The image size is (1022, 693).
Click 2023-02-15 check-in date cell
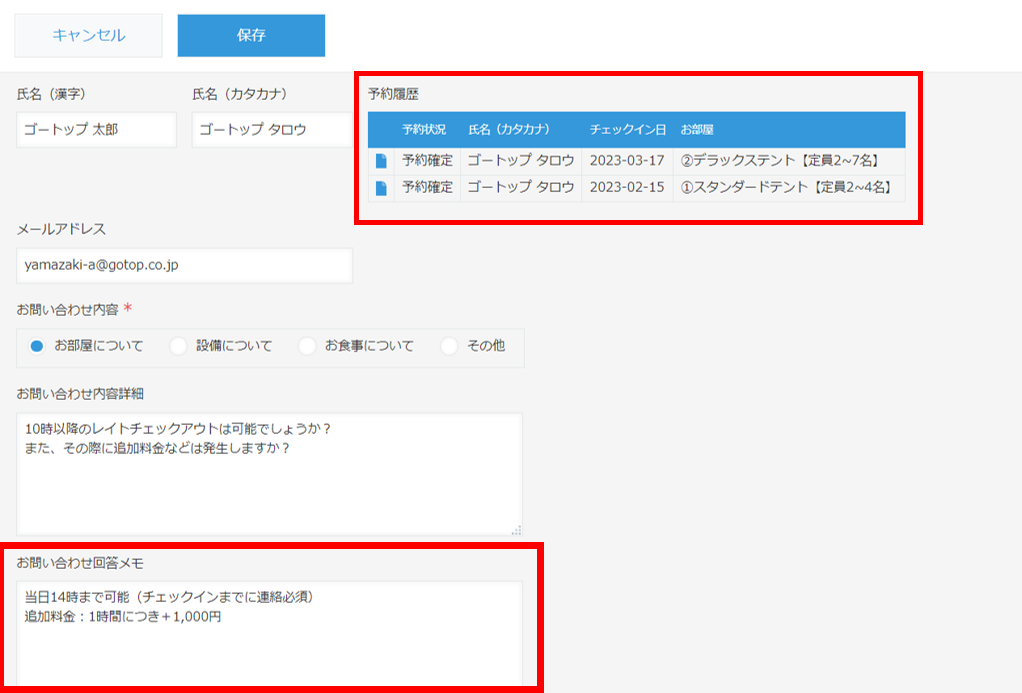tap(627, 188)
